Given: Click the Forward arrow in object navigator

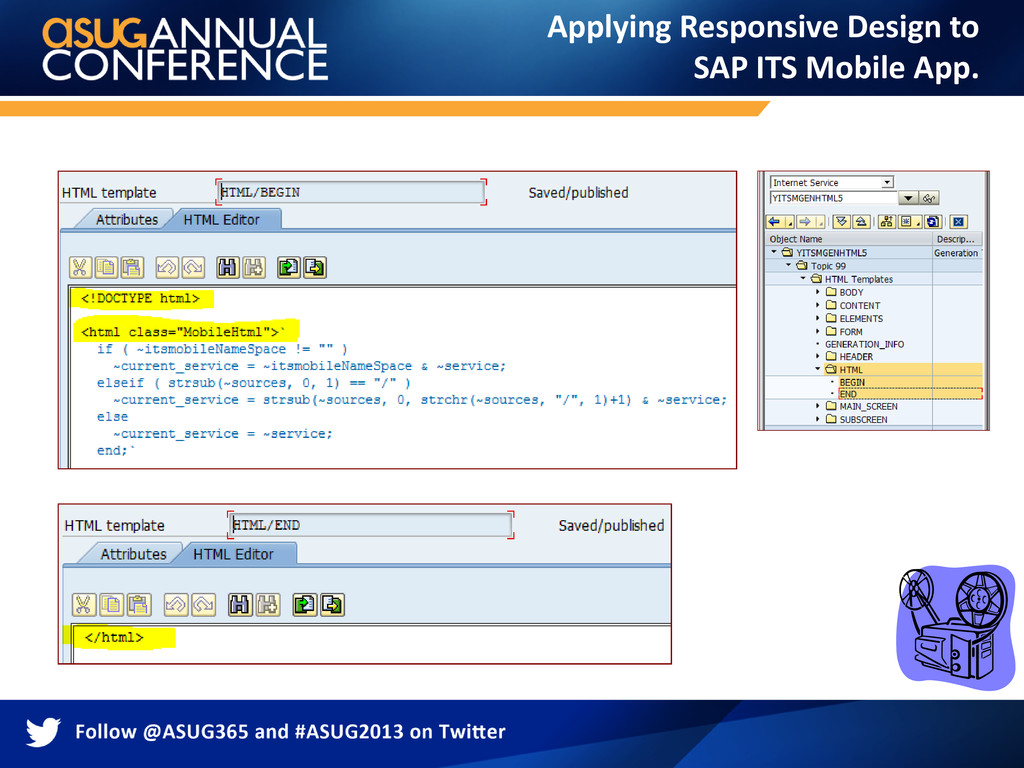Looking at the screenshot, I should click(x=806, y=222).
